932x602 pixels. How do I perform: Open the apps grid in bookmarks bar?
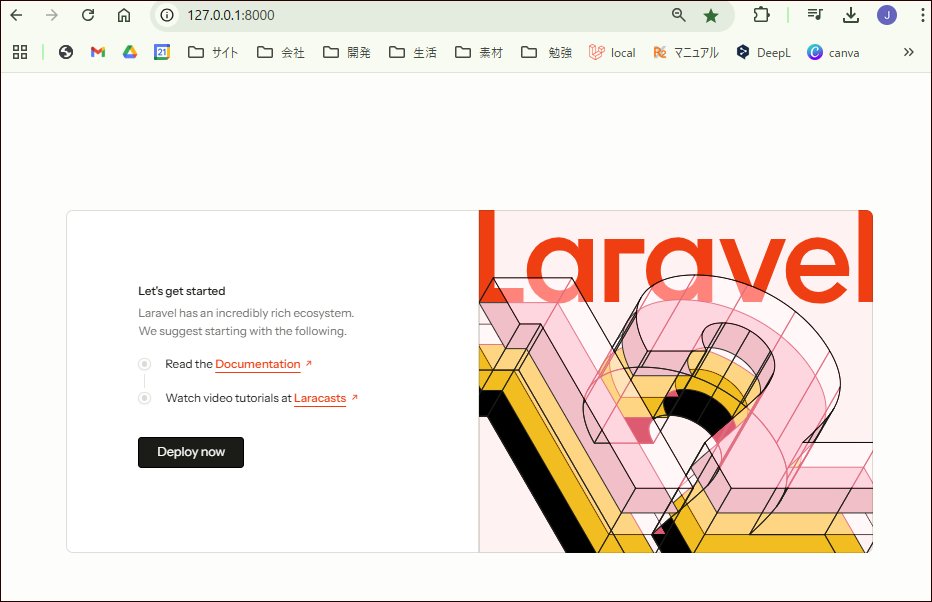20,52
